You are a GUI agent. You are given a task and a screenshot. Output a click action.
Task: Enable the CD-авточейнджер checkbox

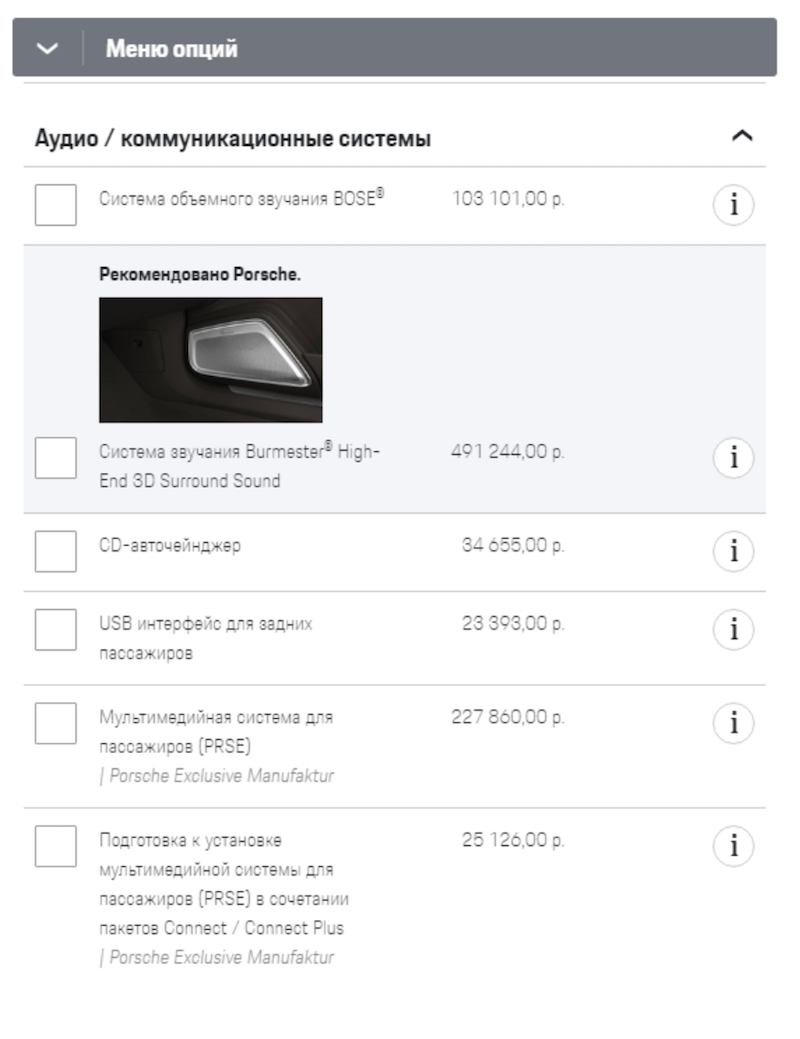point(56,551)
